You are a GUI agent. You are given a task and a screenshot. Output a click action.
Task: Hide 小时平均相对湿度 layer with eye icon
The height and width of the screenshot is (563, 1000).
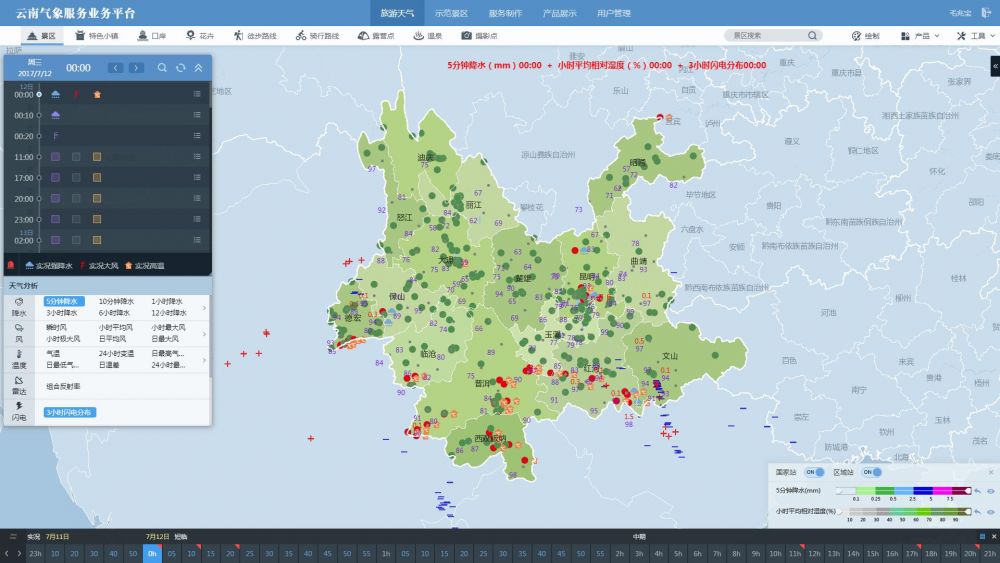click(x=989, y=511)
